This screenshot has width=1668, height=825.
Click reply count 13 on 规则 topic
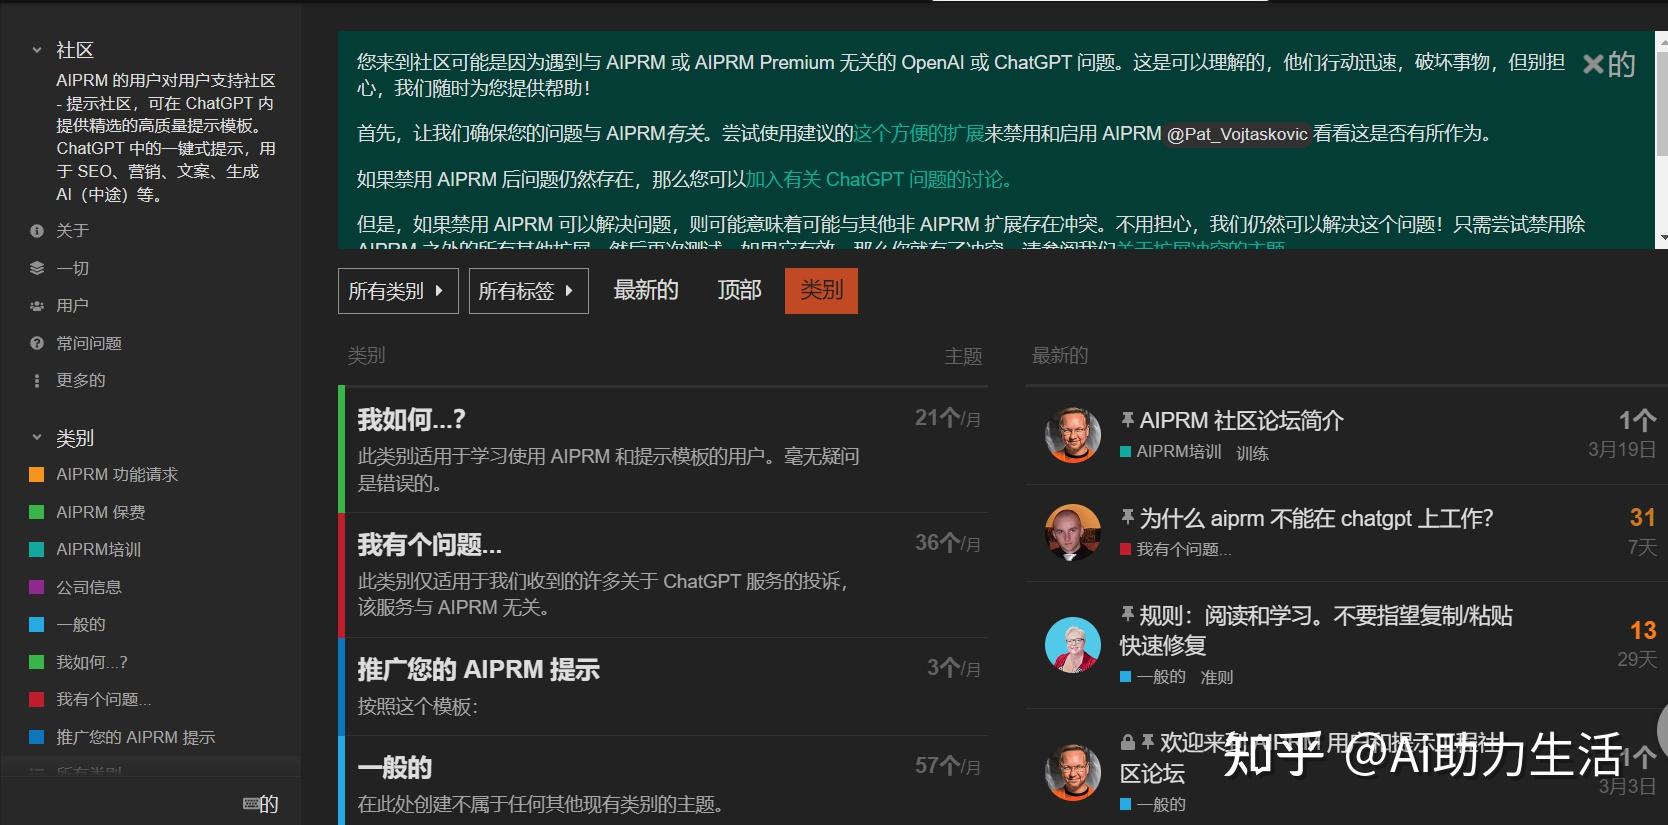[1642, 630]
